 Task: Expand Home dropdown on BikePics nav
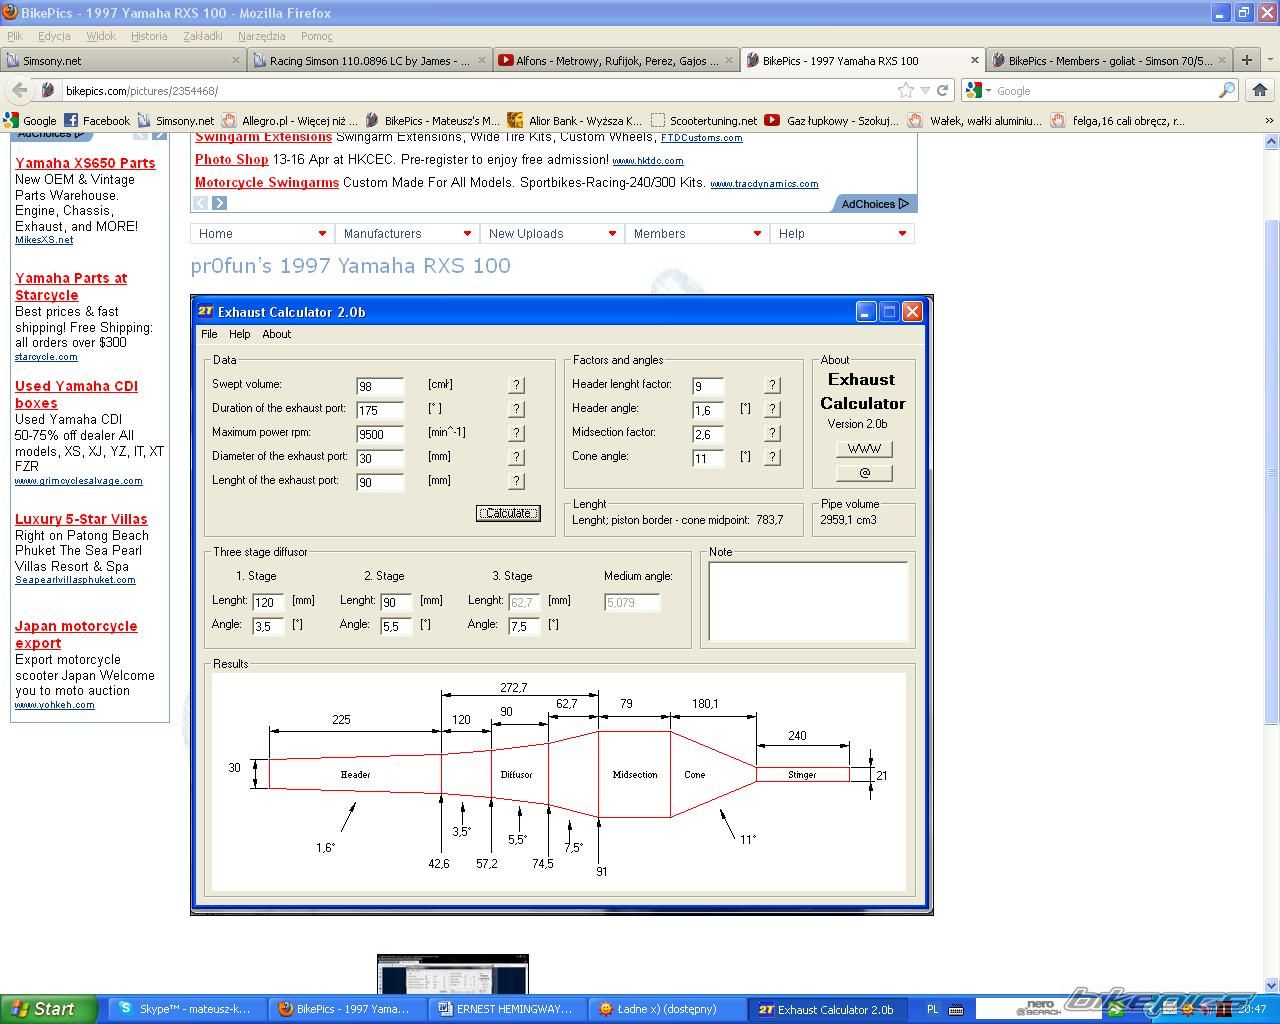pos(322,234)
